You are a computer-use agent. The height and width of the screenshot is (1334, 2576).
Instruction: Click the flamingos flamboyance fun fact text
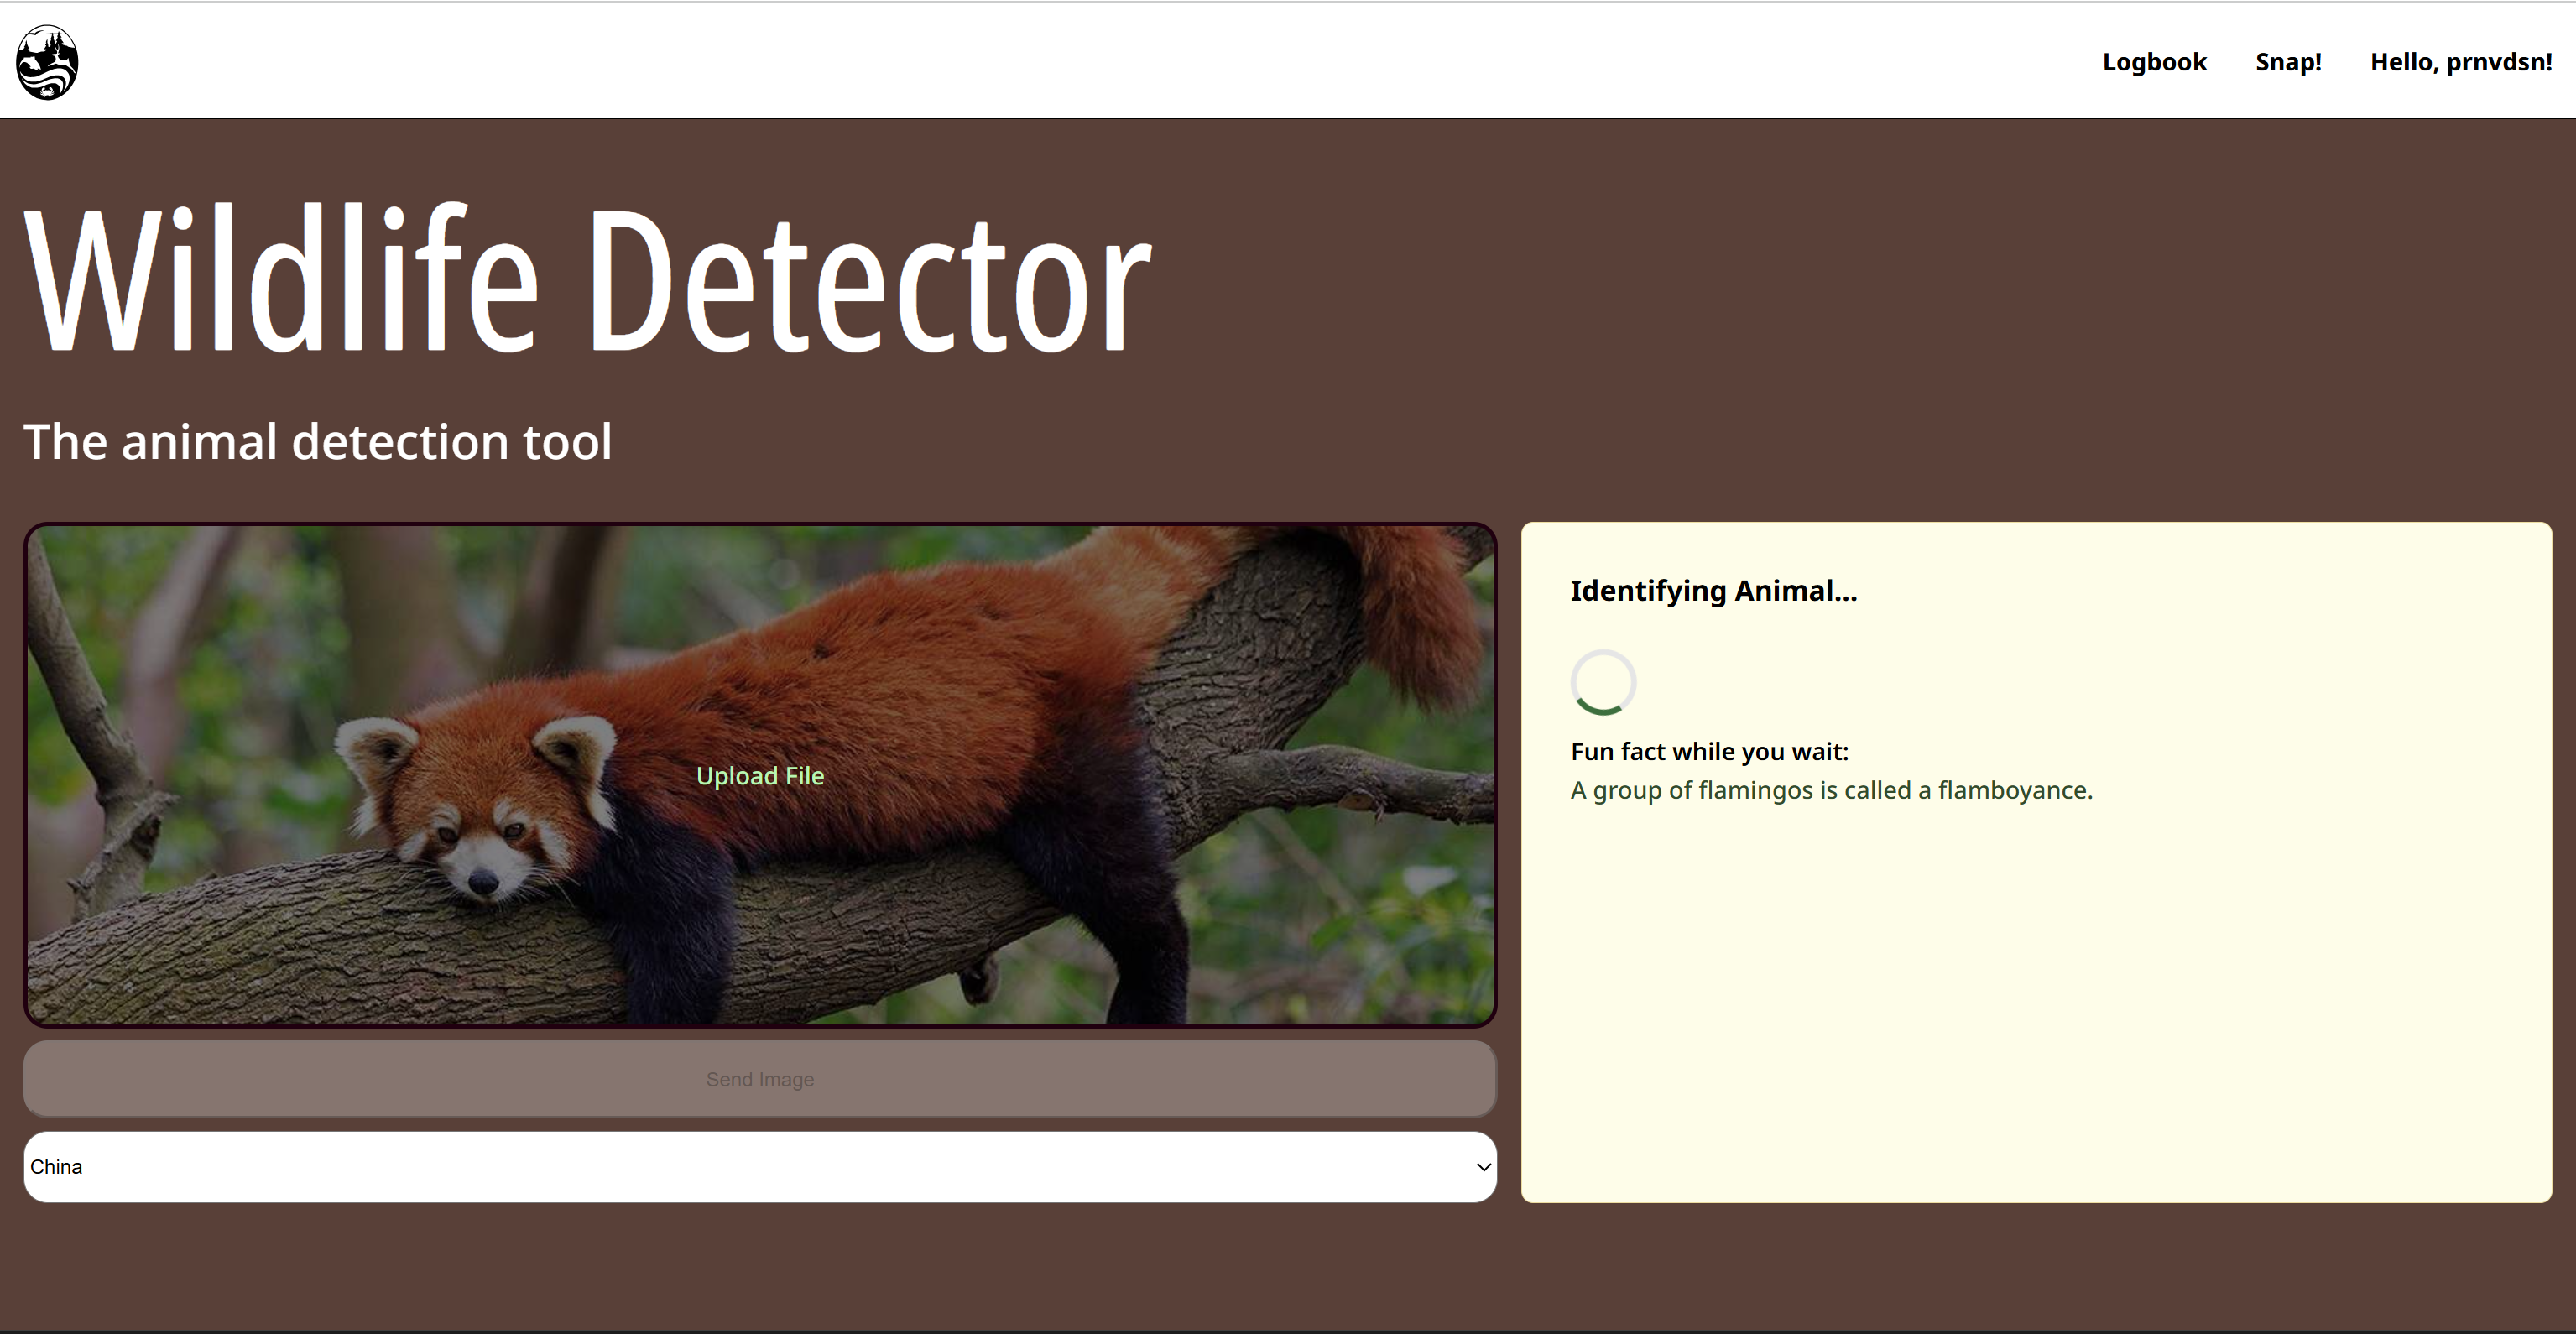tap(1831, 791)
